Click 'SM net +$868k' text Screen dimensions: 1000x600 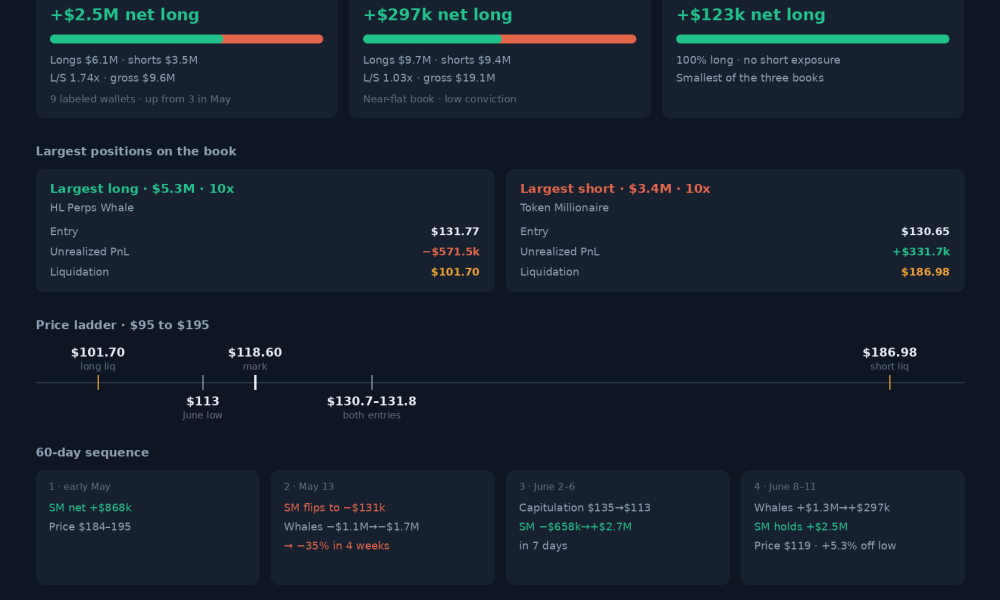(x=90, y=508)
